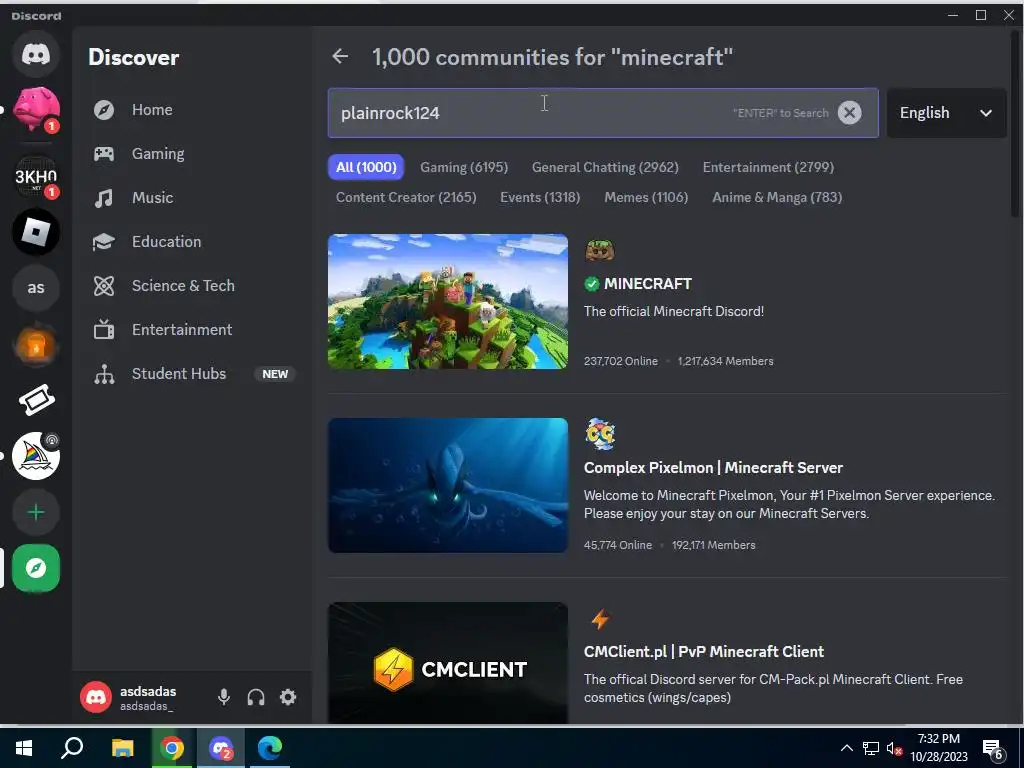Open the Midjourney sailboat server
The width and height of the screenshot is (1024, 768).
tap(36, 456)
